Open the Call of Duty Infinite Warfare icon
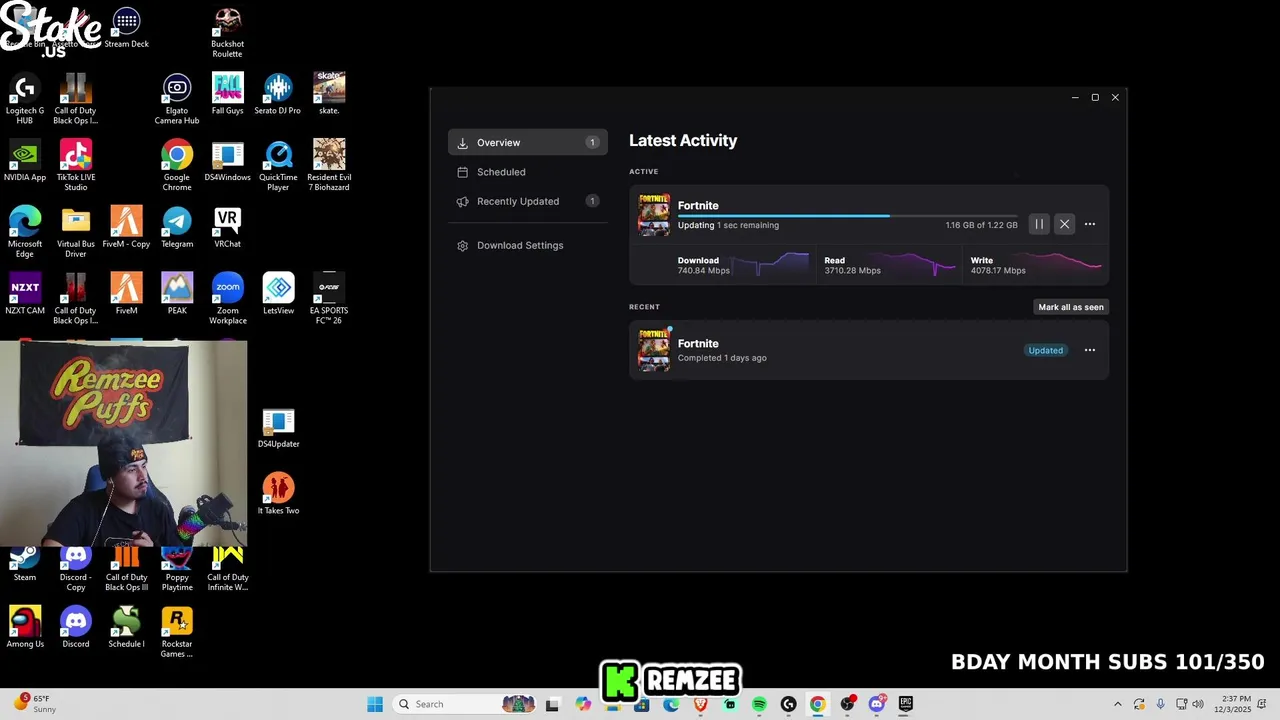The width and height of the screenshot is (1280, 720). click(x=227, y=570)
